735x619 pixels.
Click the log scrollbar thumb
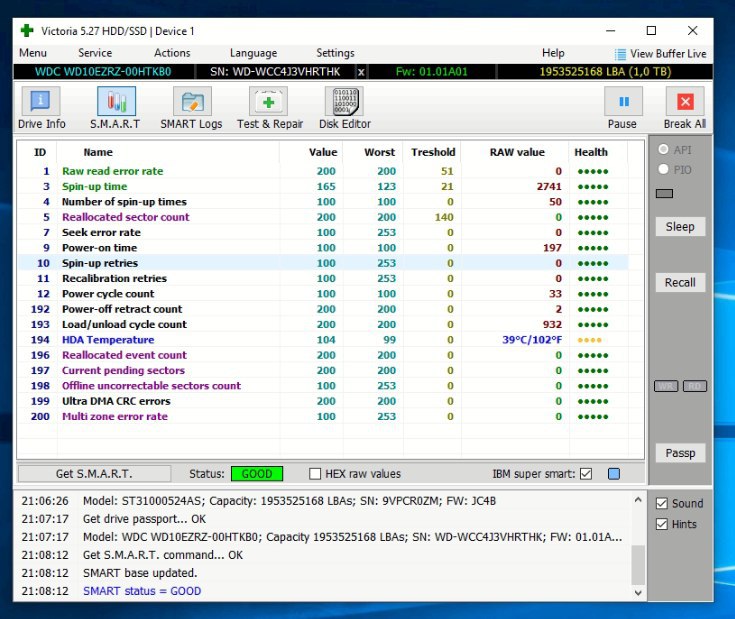[x=638, y=565]
